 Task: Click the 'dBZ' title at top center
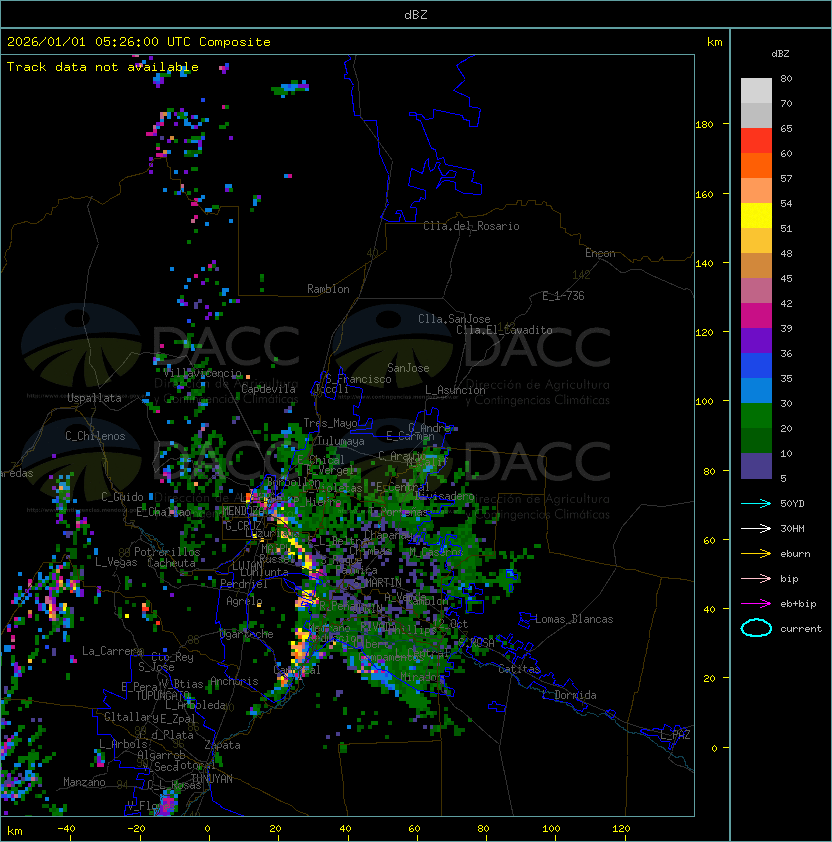click(416, 14)
